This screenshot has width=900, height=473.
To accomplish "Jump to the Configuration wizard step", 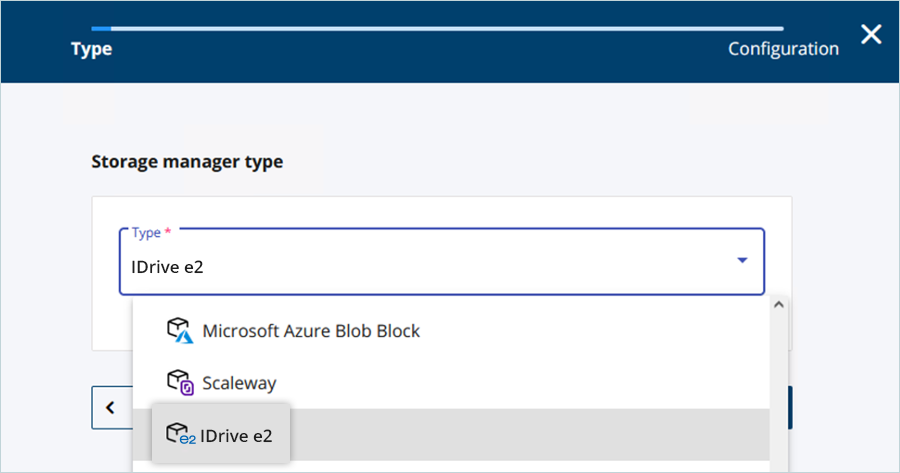I will [x=783, y=49].
